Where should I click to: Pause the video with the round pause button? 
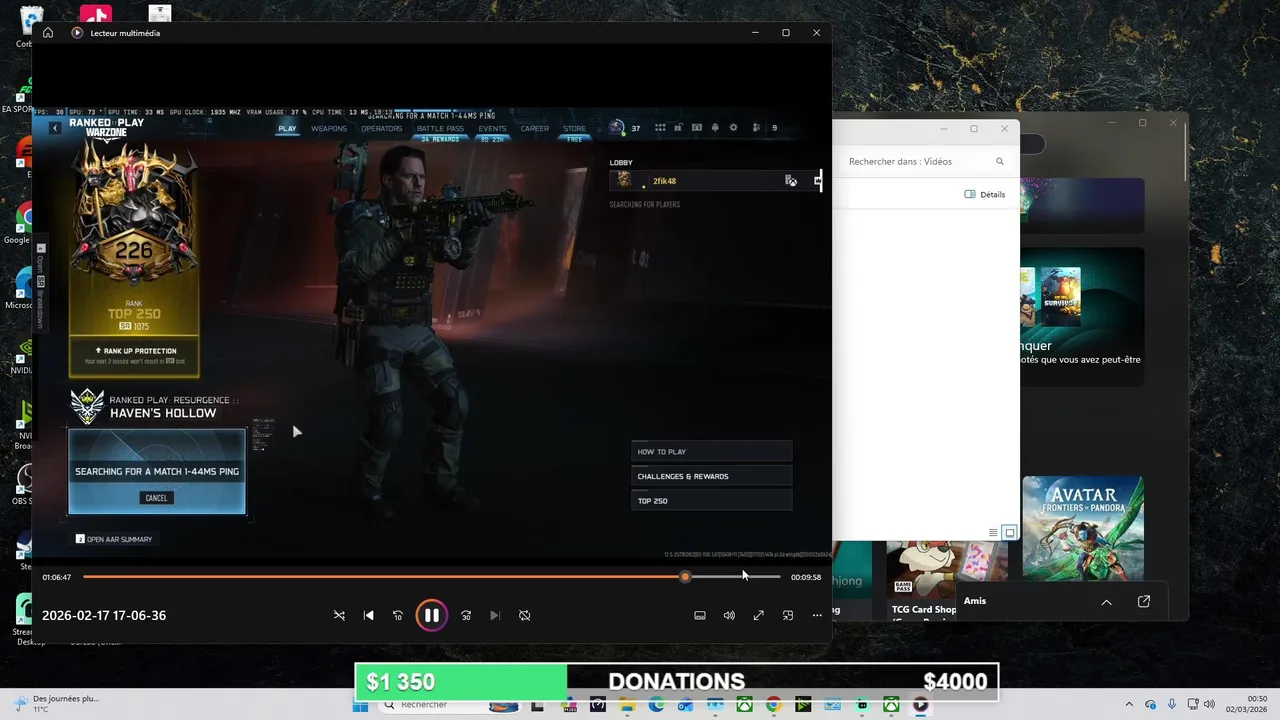431,615
